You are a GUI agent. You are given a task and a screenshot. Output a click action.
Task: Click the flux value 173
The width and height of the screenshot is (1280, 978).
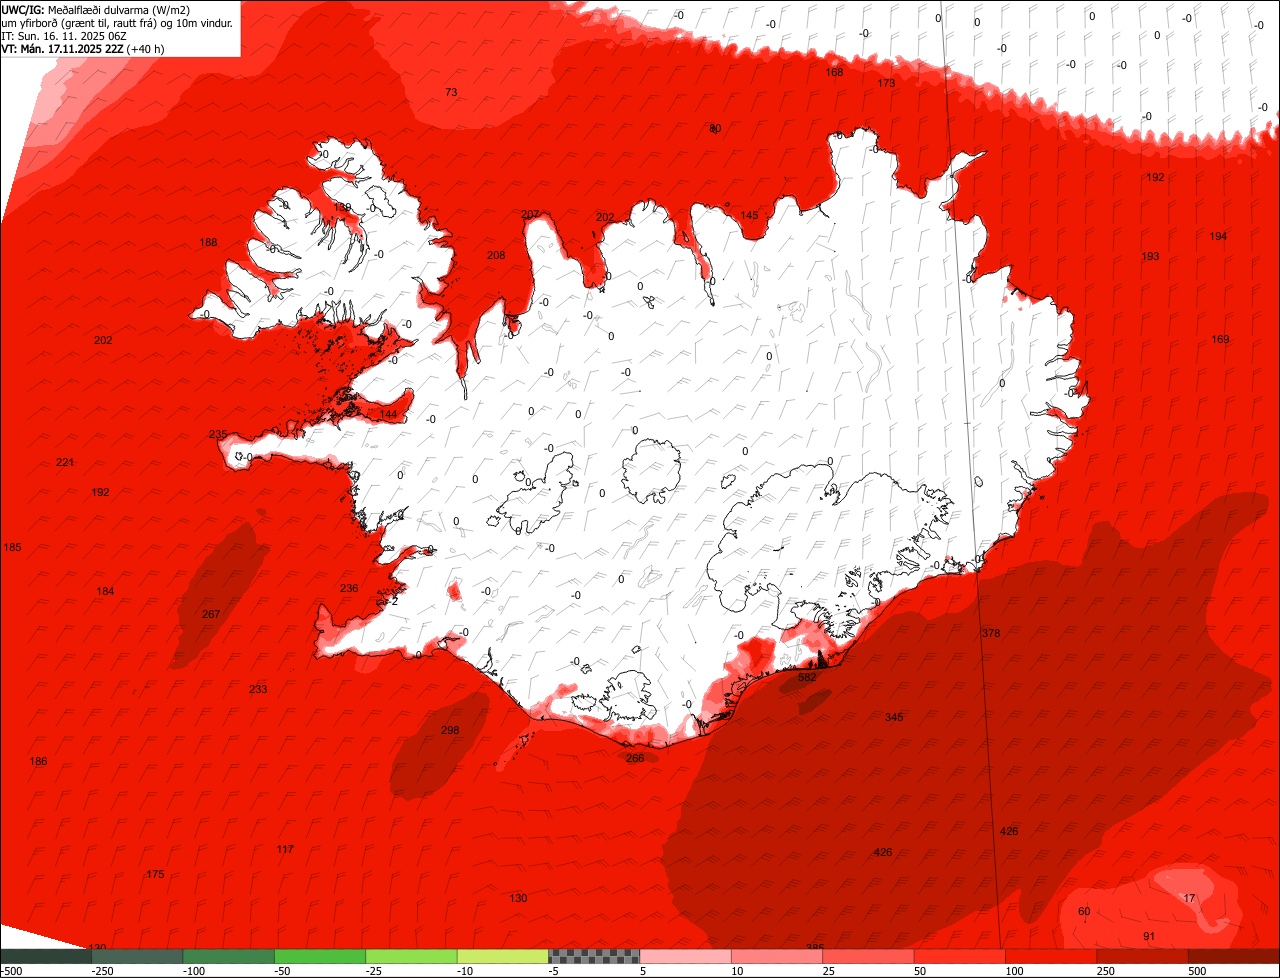(x=886, y=83)
